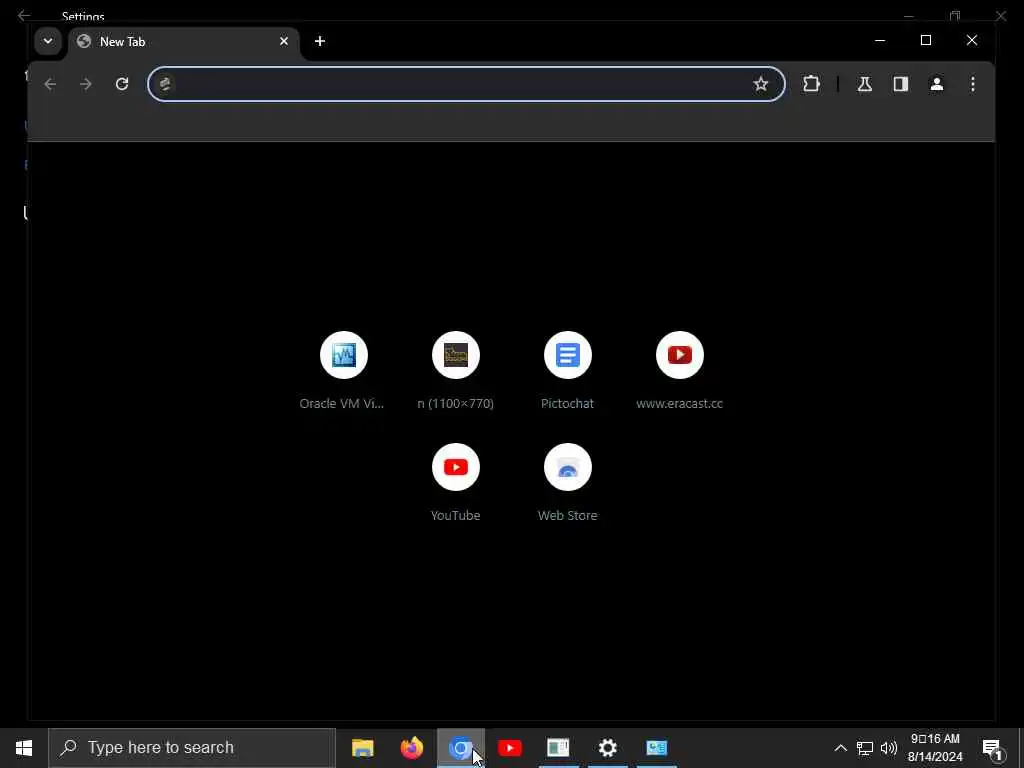Open the YouTube shortcut tile

point(456,482)
